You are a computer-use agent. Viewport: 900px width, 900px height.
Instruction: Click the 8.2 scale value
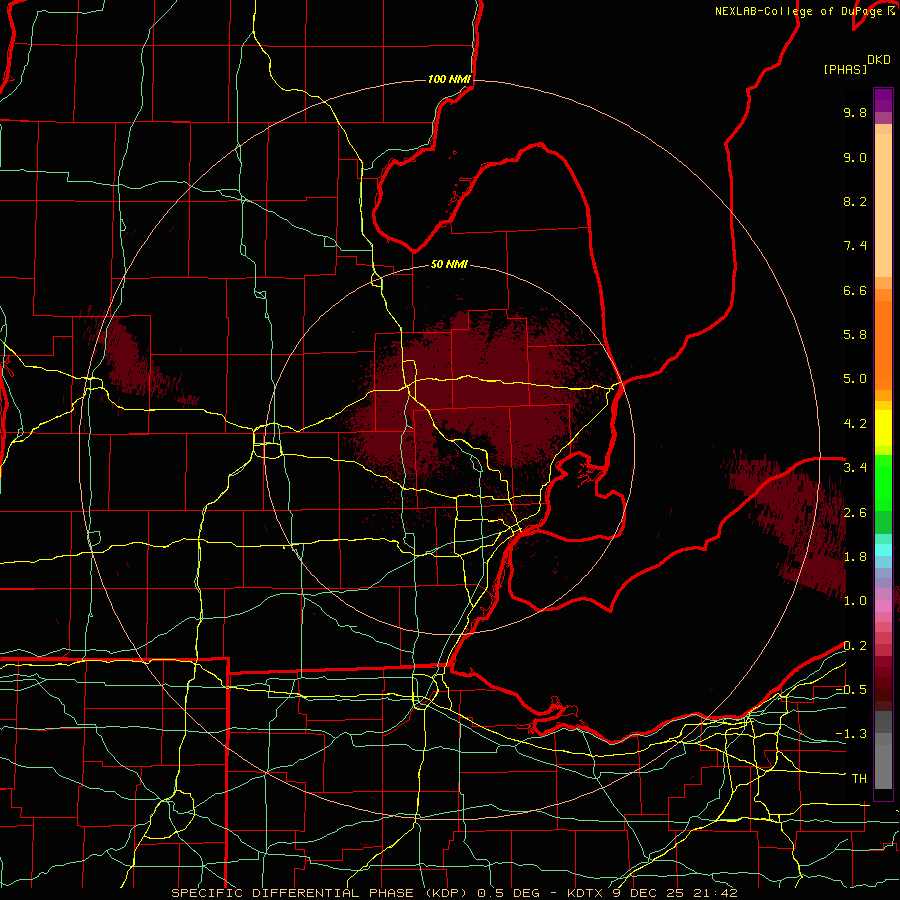(x=855, y=201)
